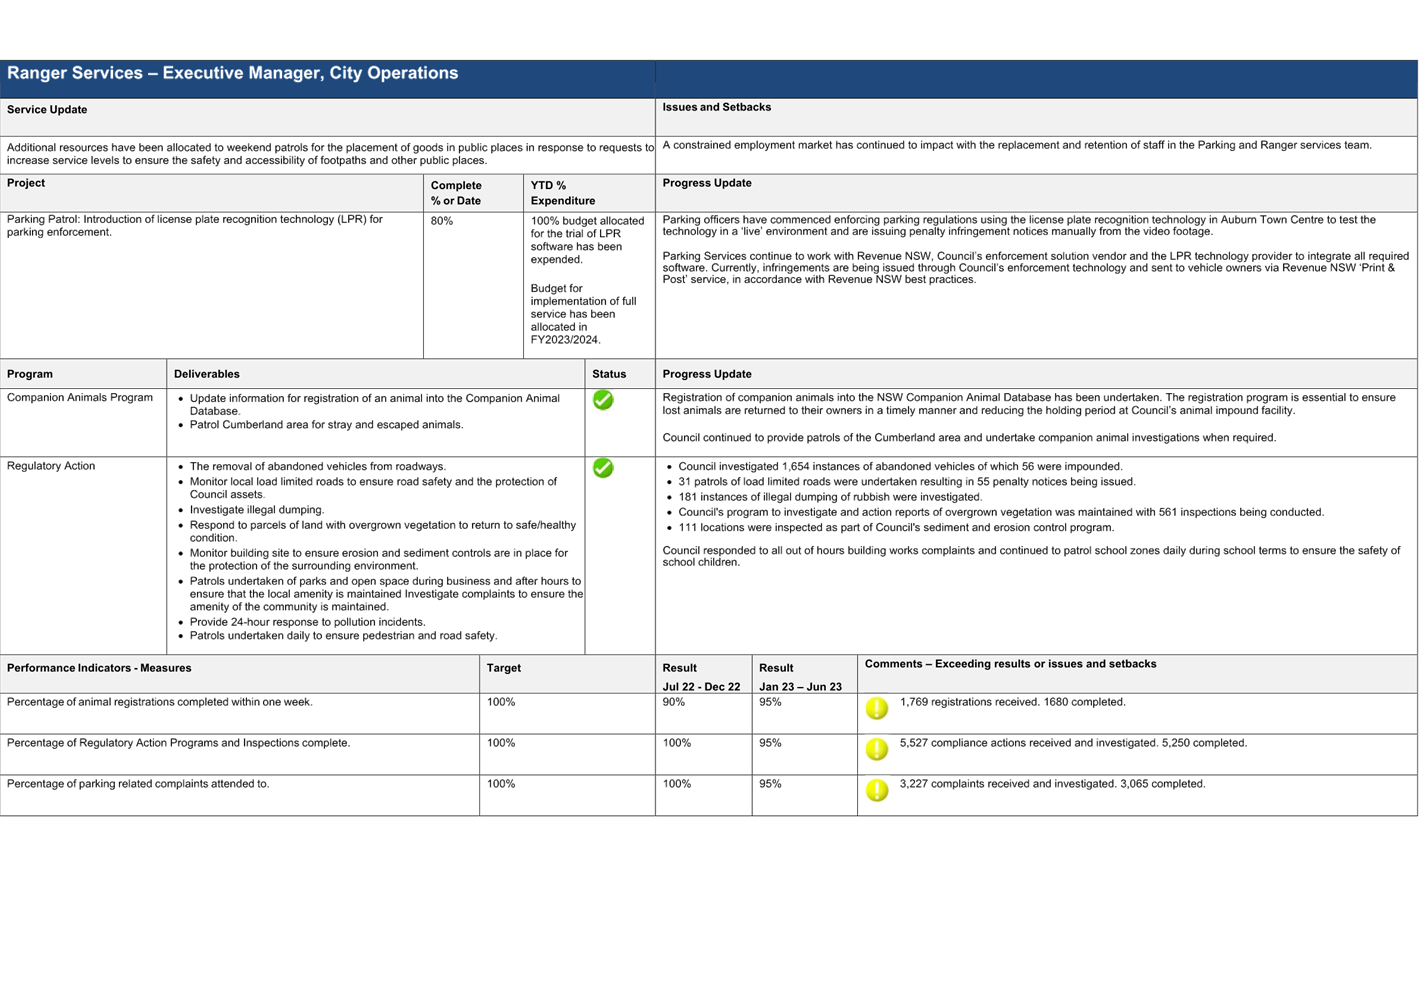Click the yellow warning icon beside parking complaints comment
Screen dimensions: 1421x988
pos(877,790)
